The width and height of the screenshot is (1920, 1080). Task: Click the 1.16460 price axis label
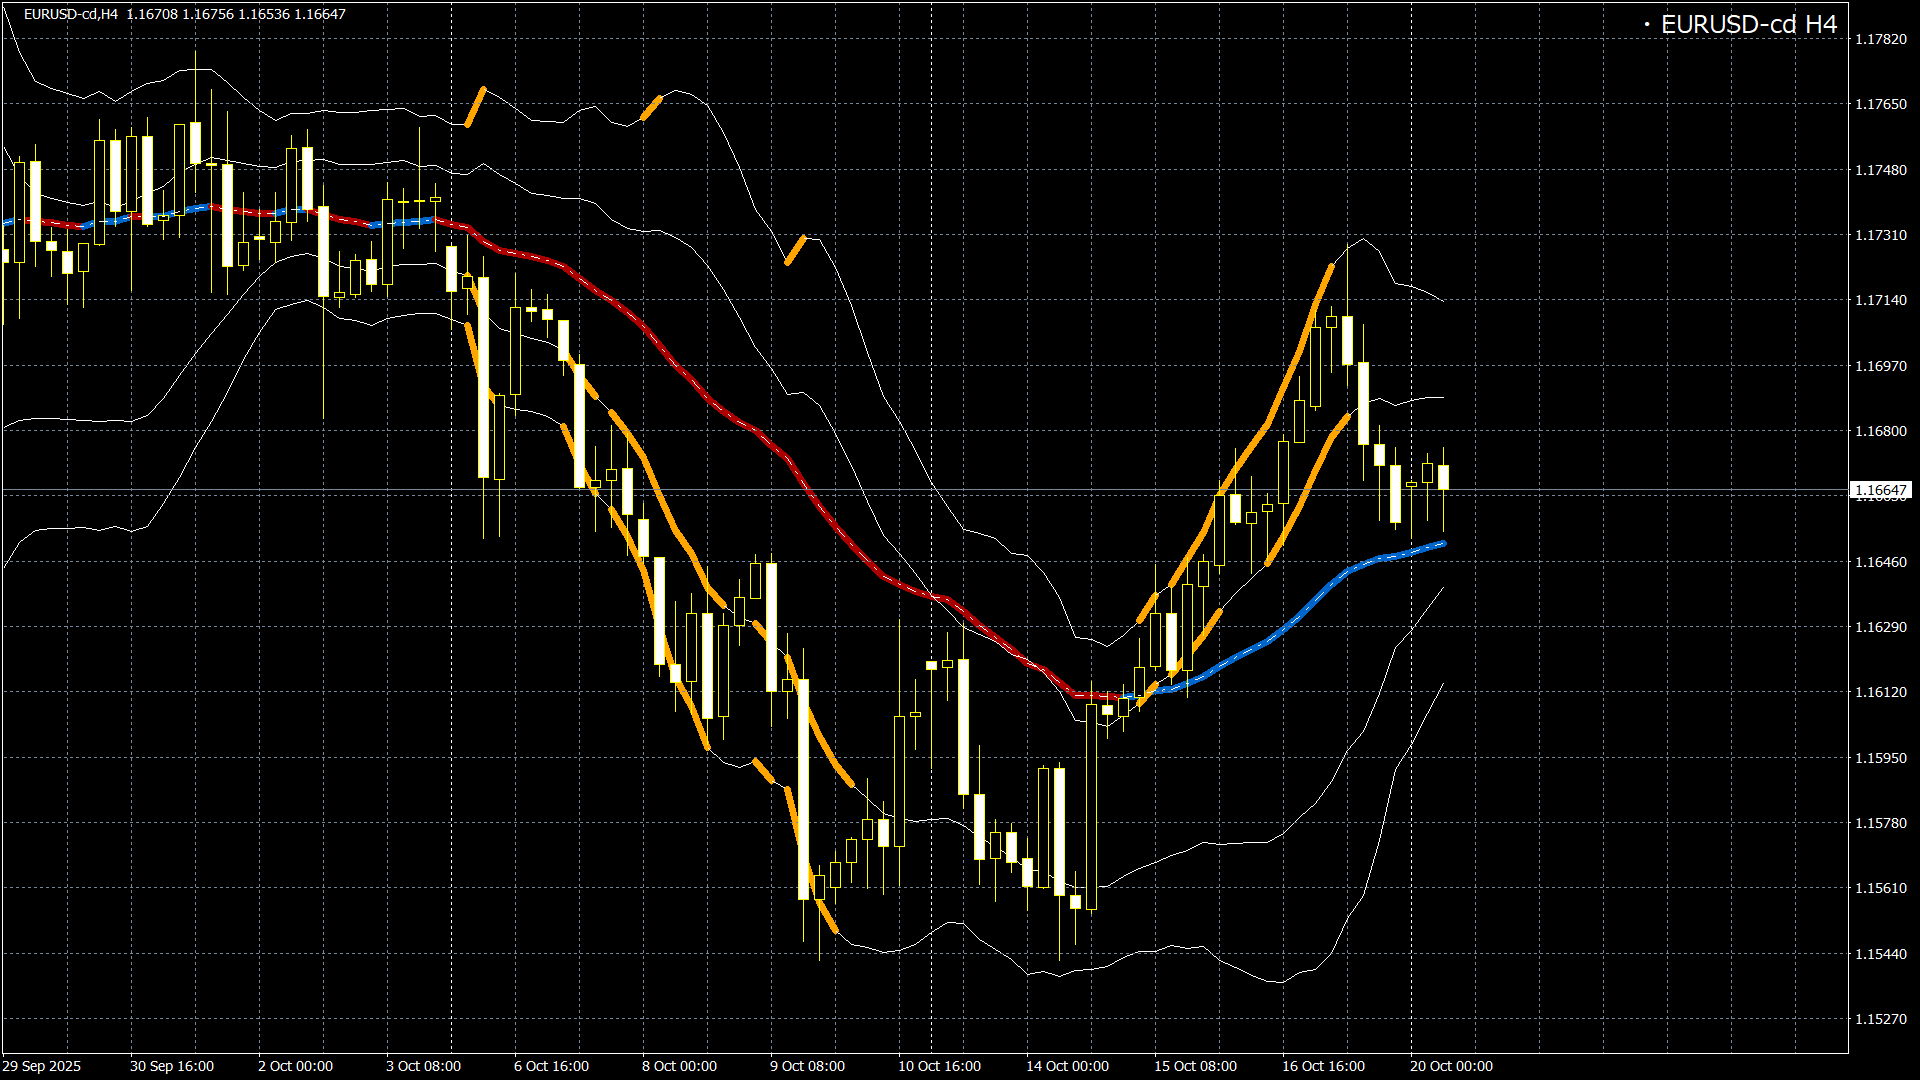coord(1880,562)
